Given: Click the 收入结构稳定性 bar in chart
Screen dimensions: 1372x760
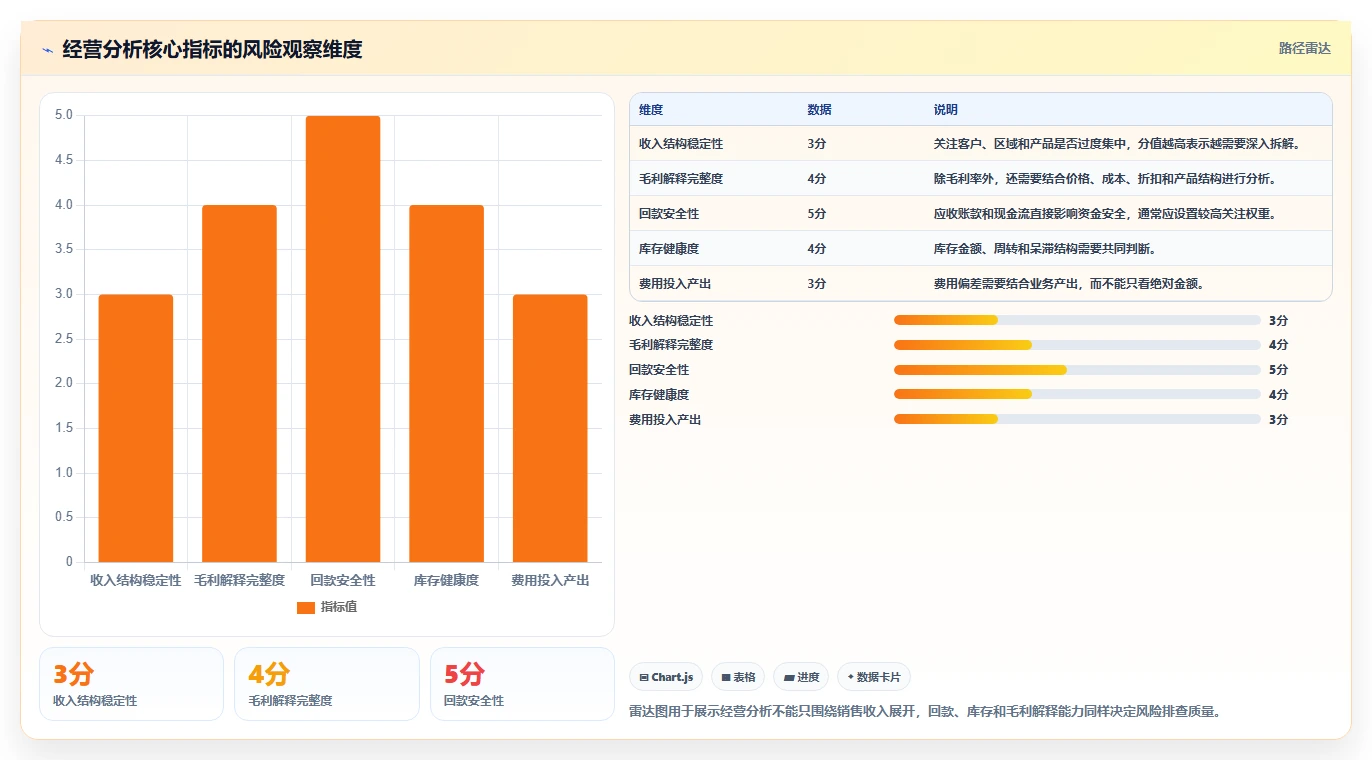Looking at the screenshot, I should (136, 428).
